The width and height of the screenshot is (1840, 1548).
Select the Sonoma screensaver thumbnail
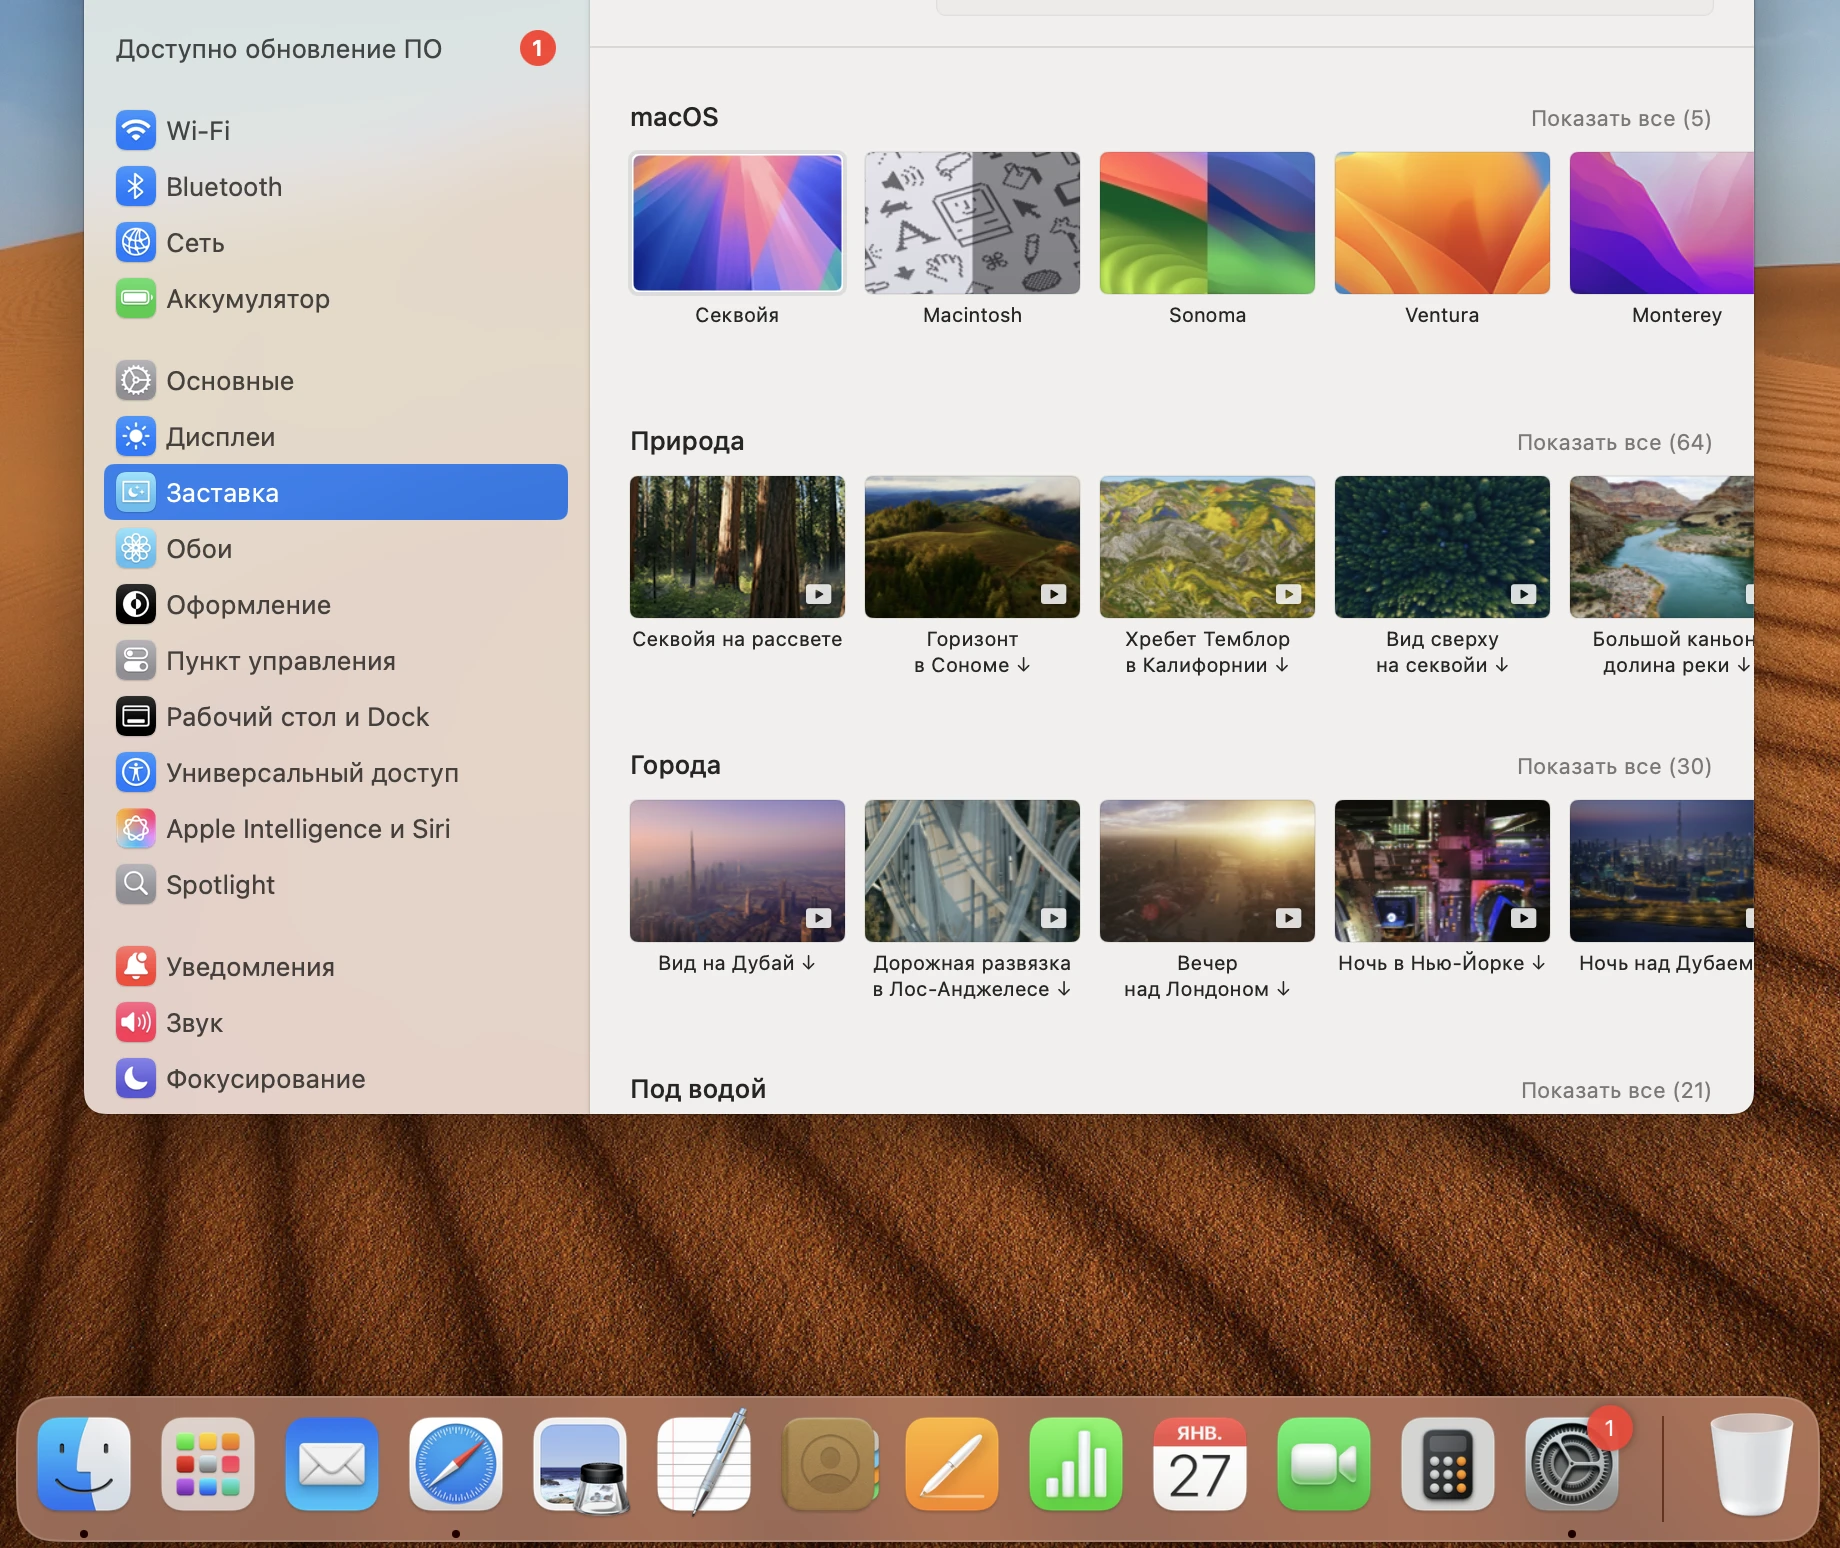point(1207,223)
